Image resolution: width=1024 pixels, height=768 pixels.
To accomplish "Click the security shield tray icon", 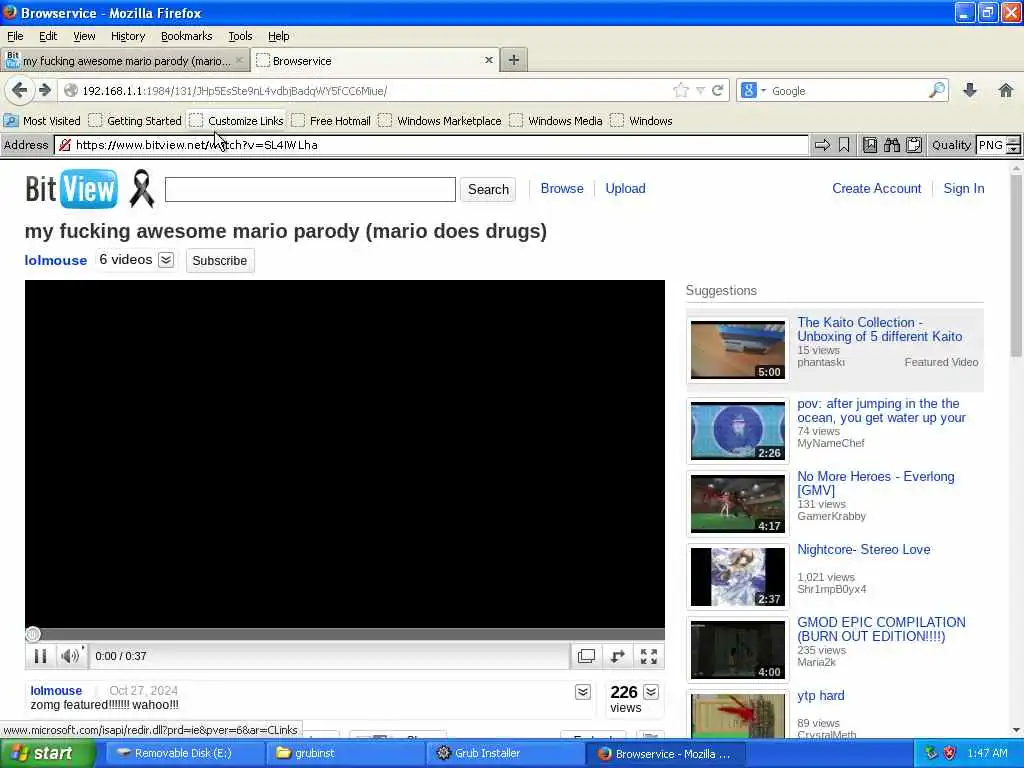I will point(950,753).
